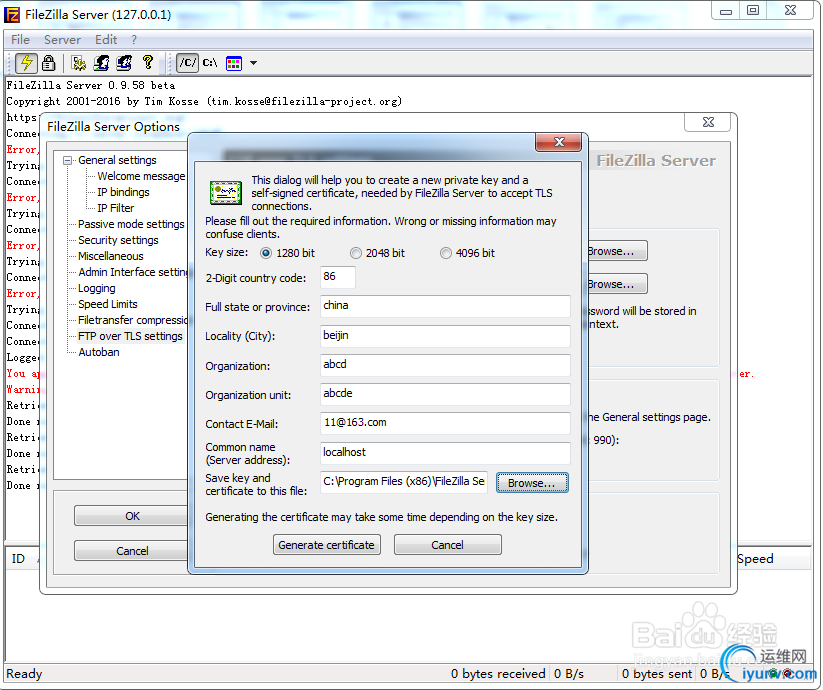The width and height of the screenshot is (823, 690).
Task: Open the File menu
Action: 20,40
